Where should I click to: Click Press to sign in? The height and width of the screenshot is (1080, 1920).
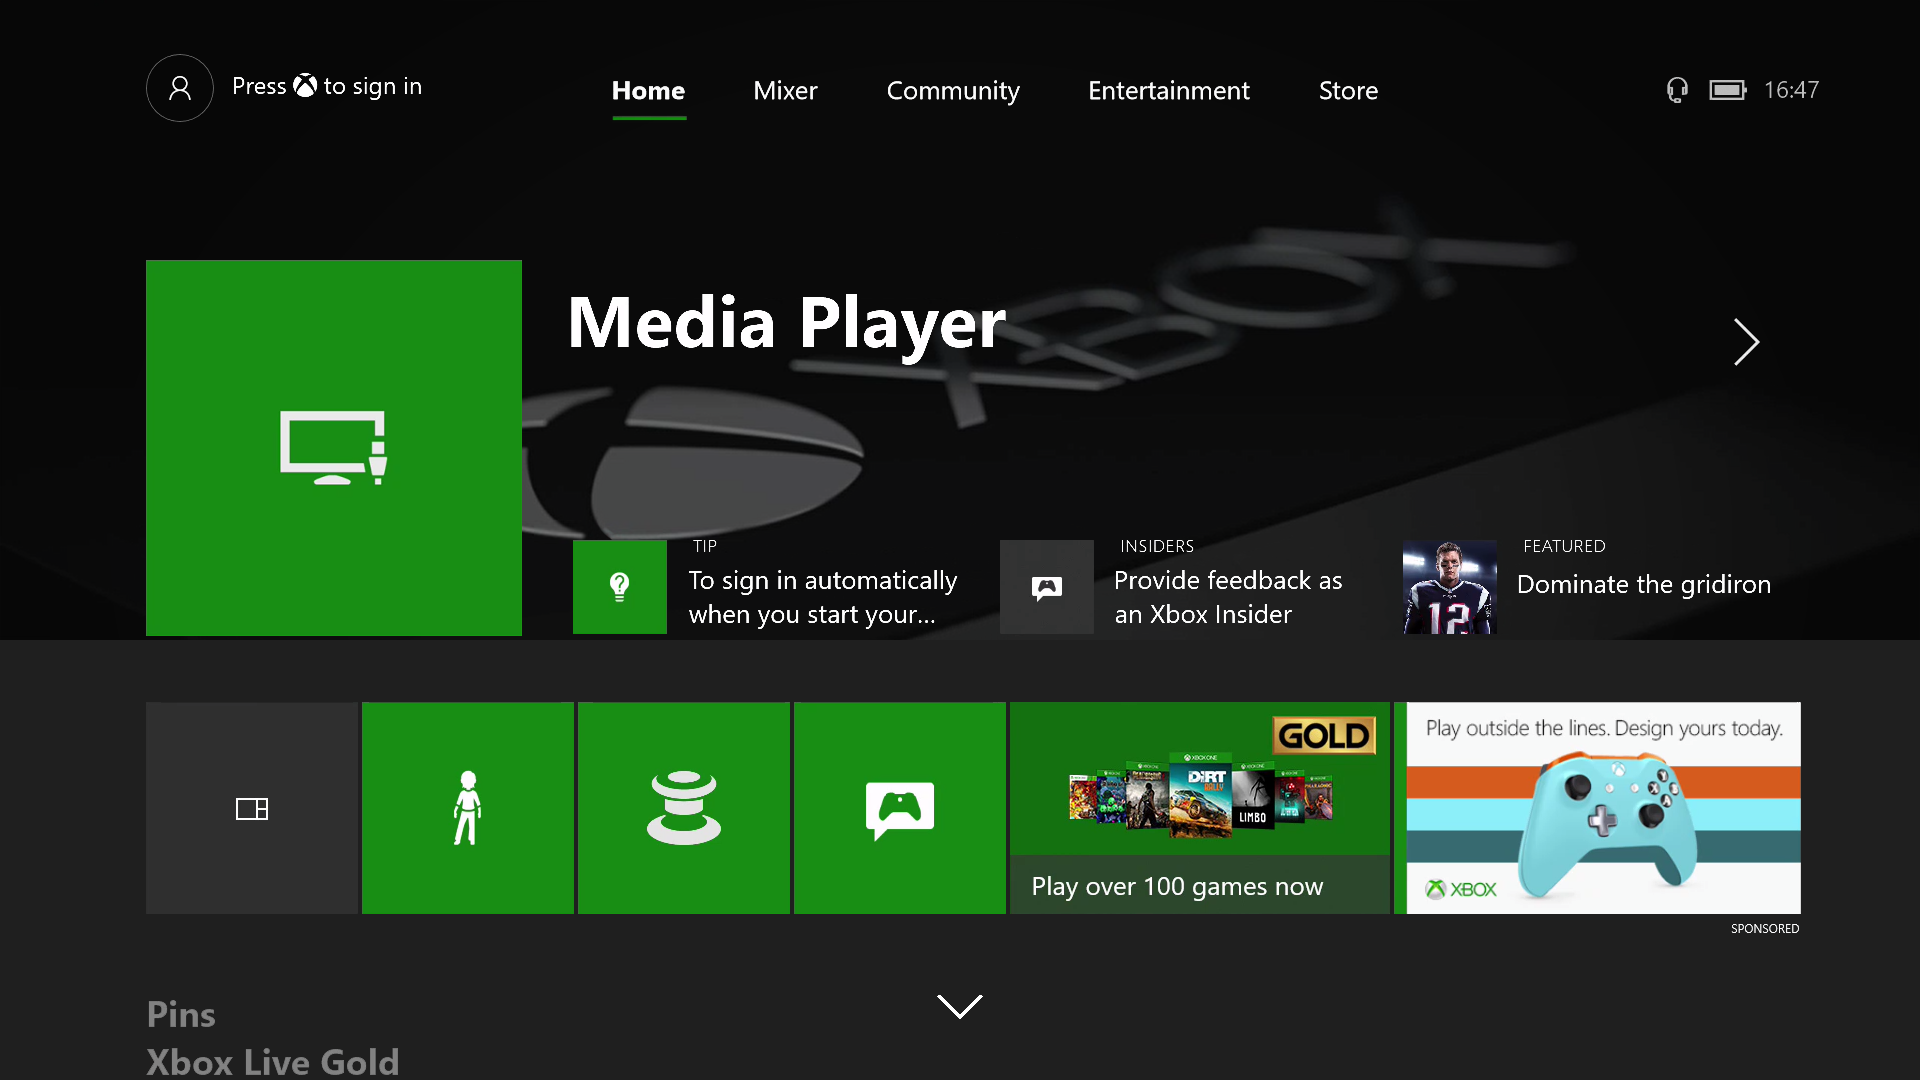click(327, 87)
